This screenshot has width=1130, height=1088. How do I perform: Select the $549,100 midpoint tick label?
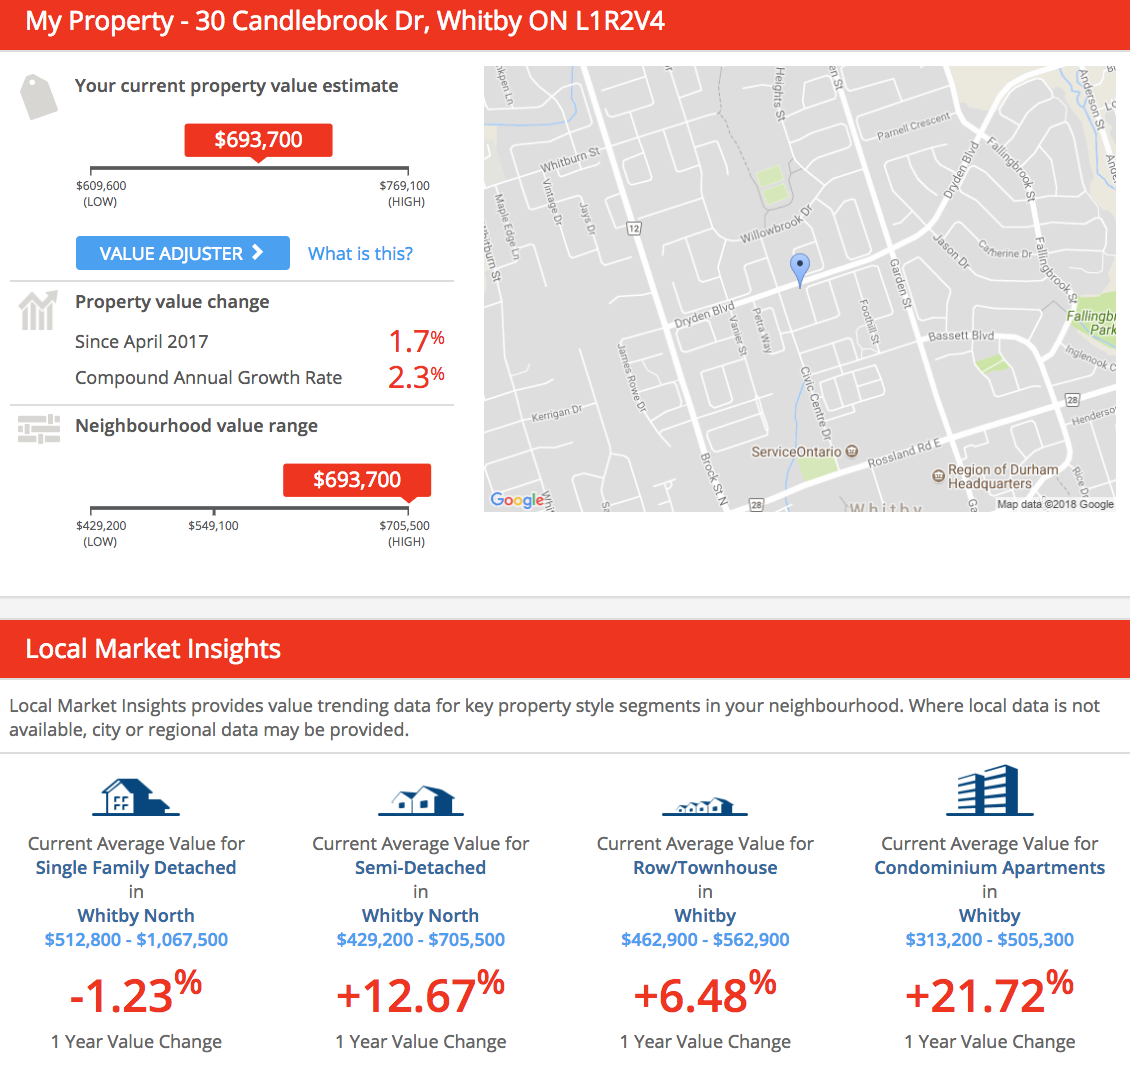(x=213, y=526)
